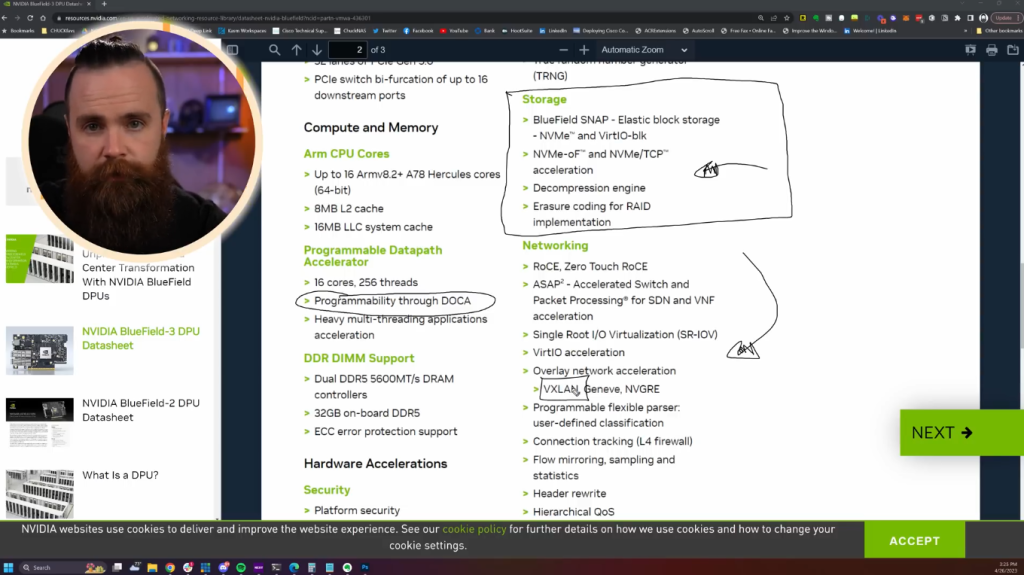Click 'Header rewrite' bullet text
Viewport: 1024px width, 575px height.
(569, 493)
